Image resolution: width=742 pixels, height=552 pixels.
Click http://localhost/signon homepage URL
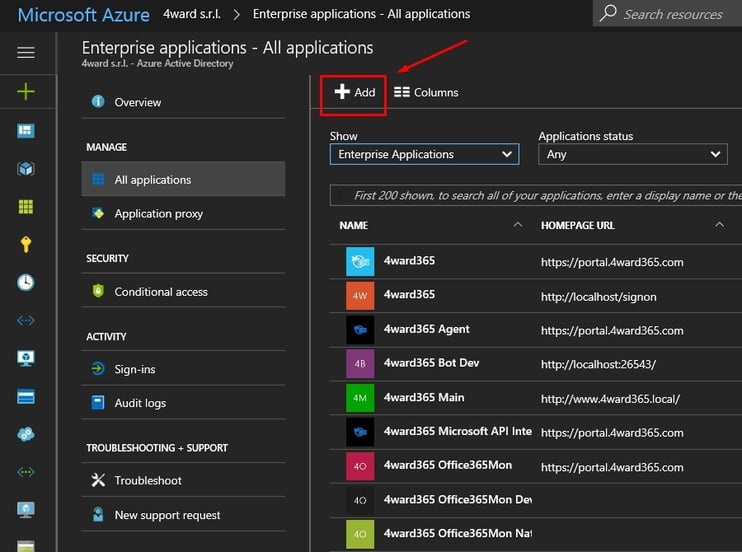click(599, 297)
